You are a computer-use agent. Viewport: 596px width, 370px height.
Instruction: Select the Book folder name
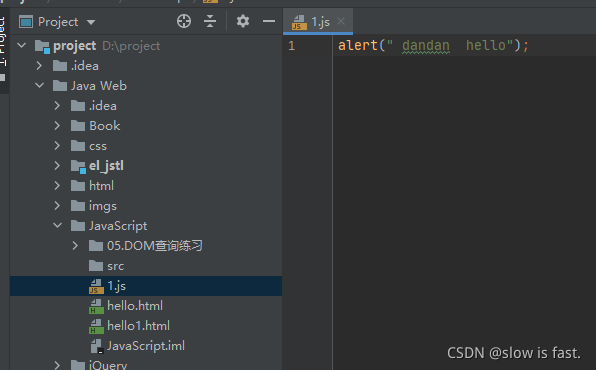click(x=105, y=125)
